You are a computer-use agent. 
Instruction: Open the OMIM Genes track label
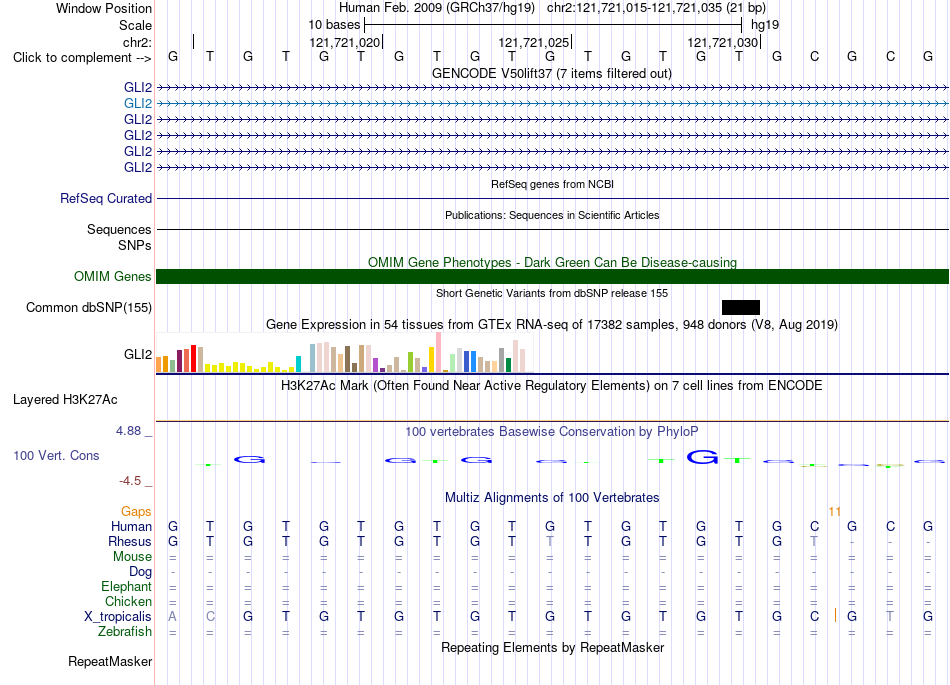click(112, 276)
